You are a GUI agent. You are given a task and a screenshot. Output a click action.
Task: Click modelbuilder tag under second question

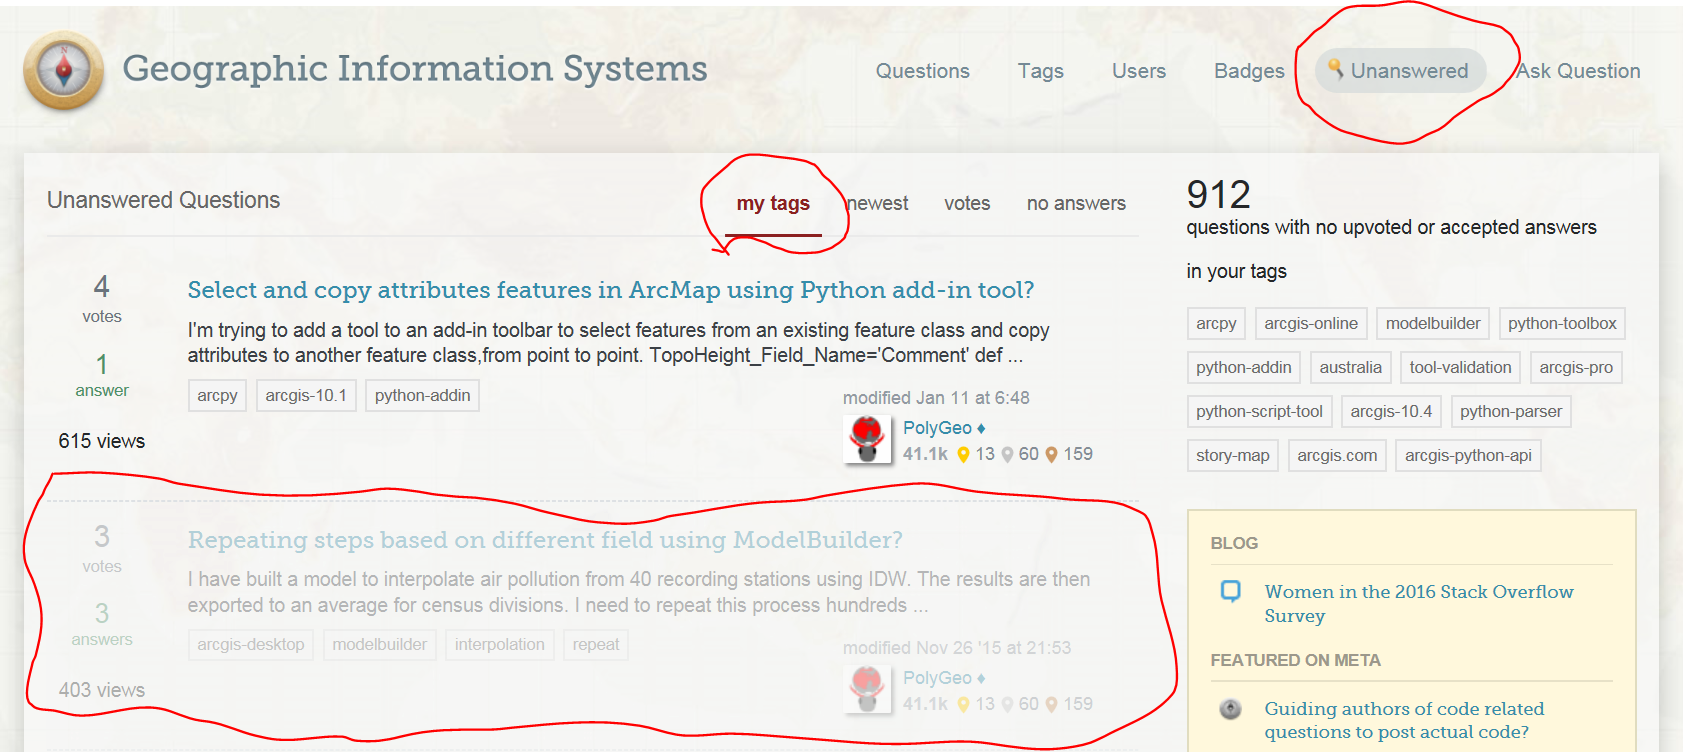(x=379, y=645)
